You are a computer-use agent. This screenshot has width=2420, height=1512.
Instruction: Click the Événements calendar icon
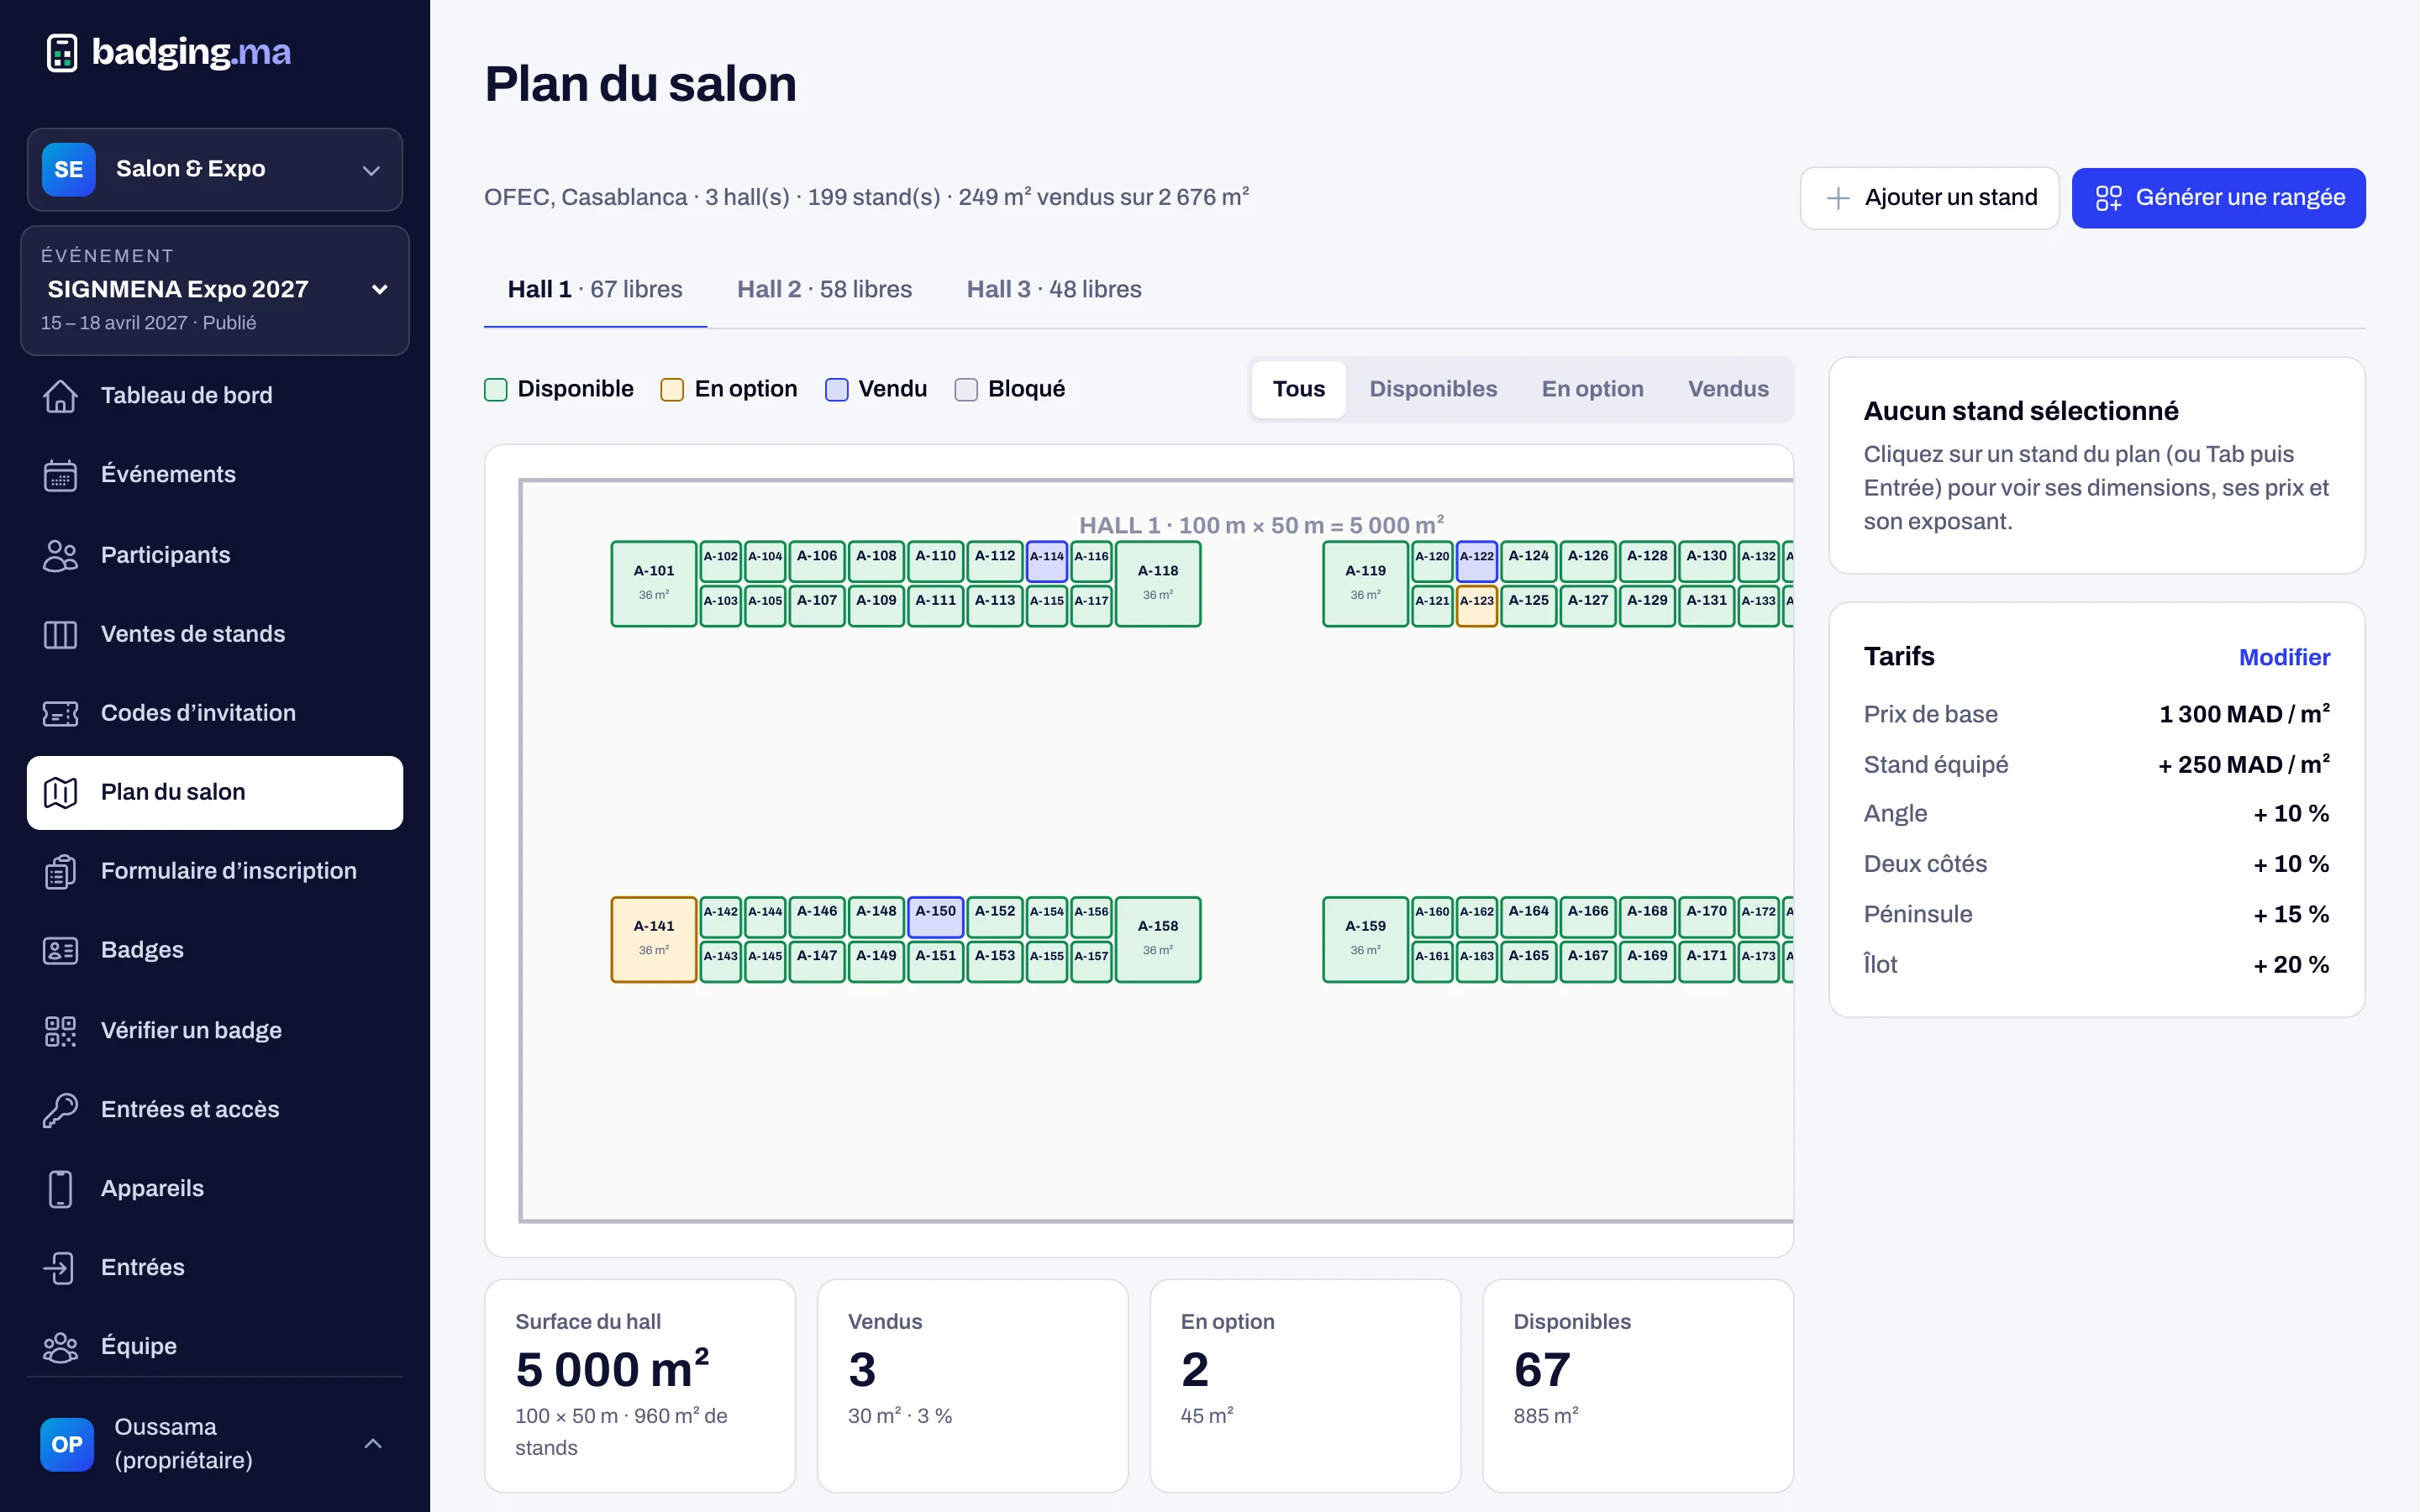click(x=60, y=475)
